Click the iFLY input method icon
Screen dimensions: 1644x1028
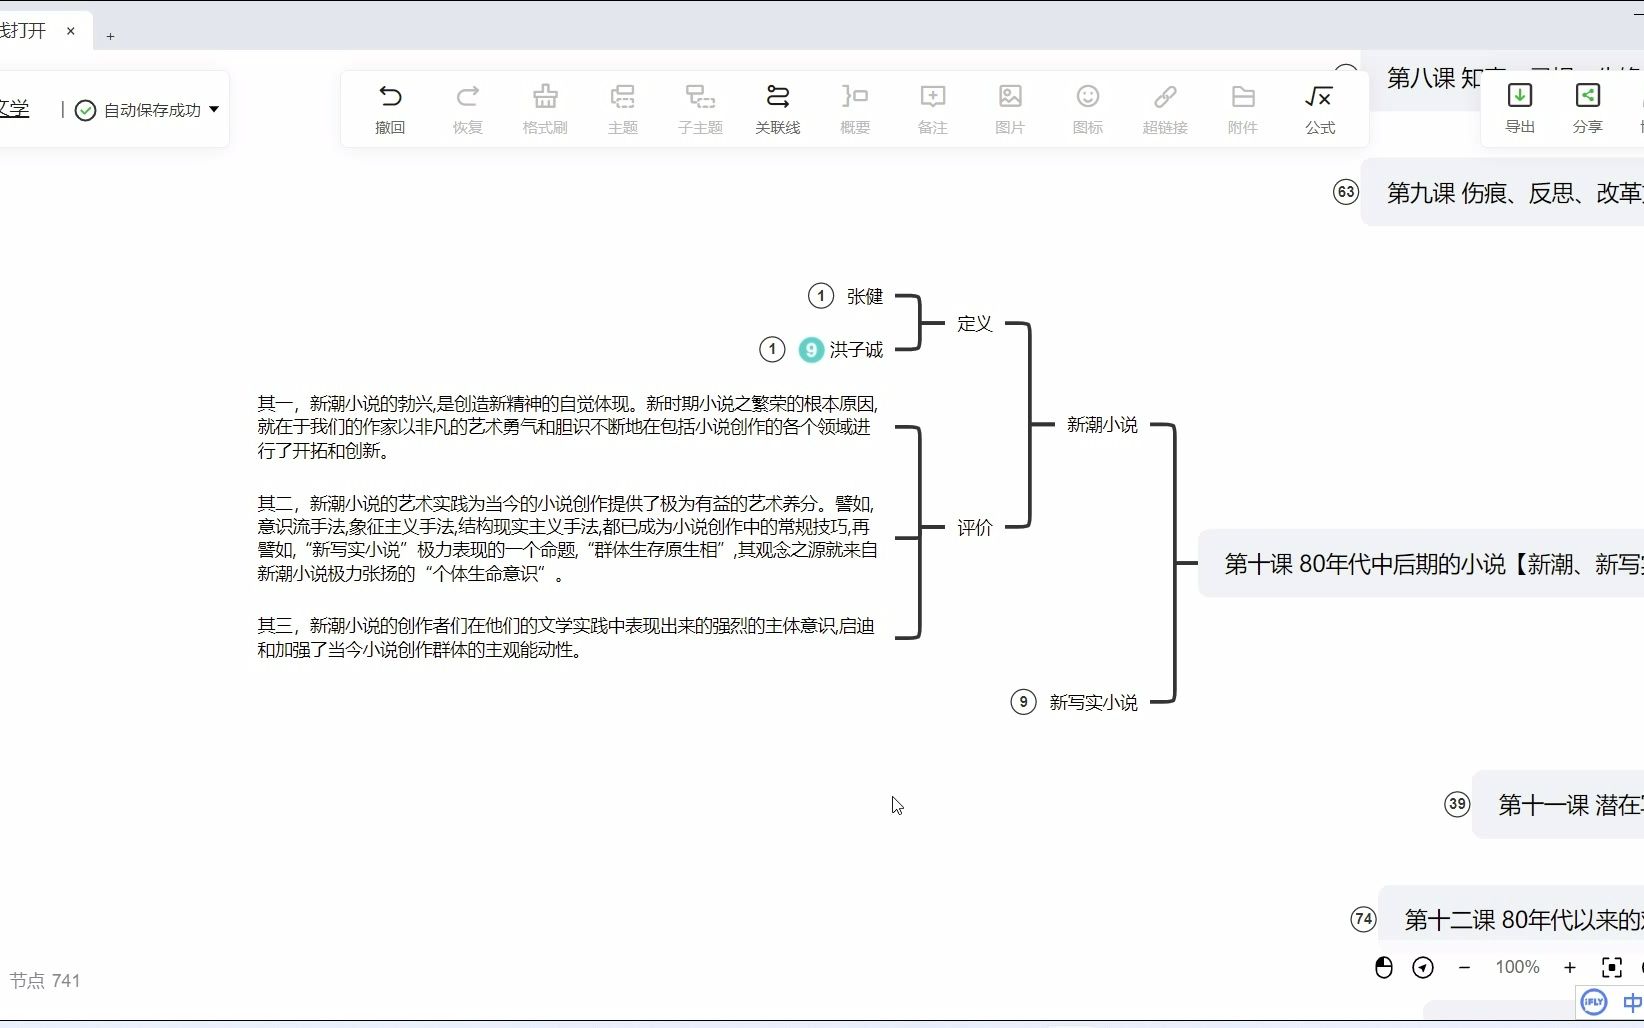1593,1001
